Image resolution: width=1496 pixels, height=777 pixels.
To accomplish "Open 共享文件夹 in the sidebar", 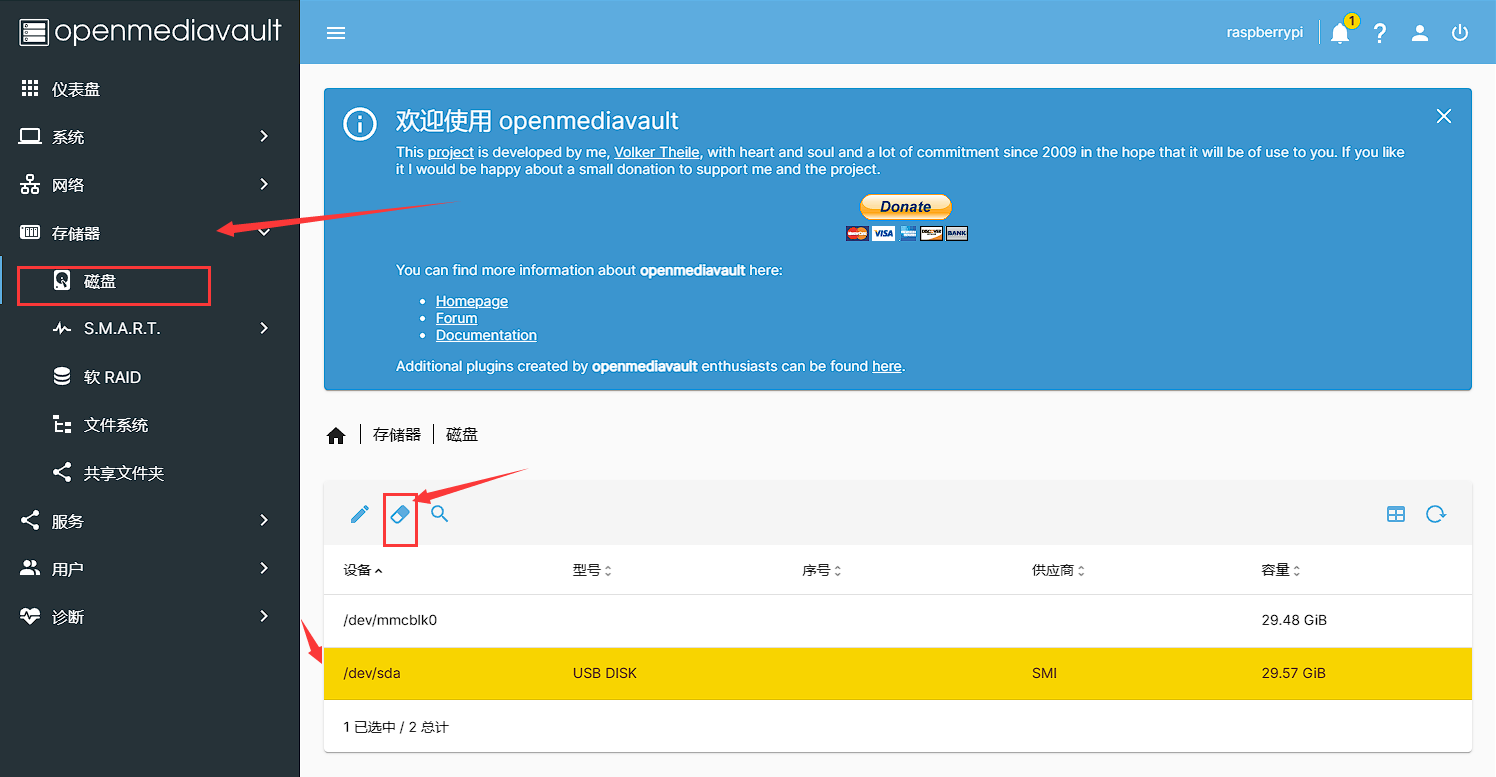I will point(150,473).
